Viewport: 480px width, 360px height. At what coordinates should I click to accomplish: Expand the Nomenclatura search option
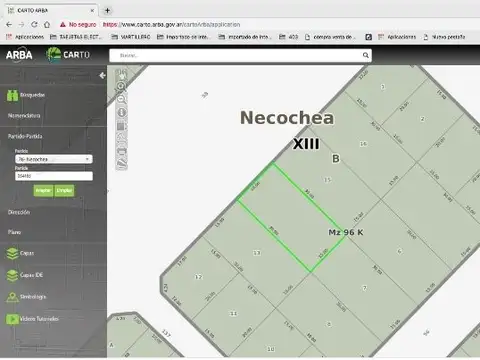(24, 116)
